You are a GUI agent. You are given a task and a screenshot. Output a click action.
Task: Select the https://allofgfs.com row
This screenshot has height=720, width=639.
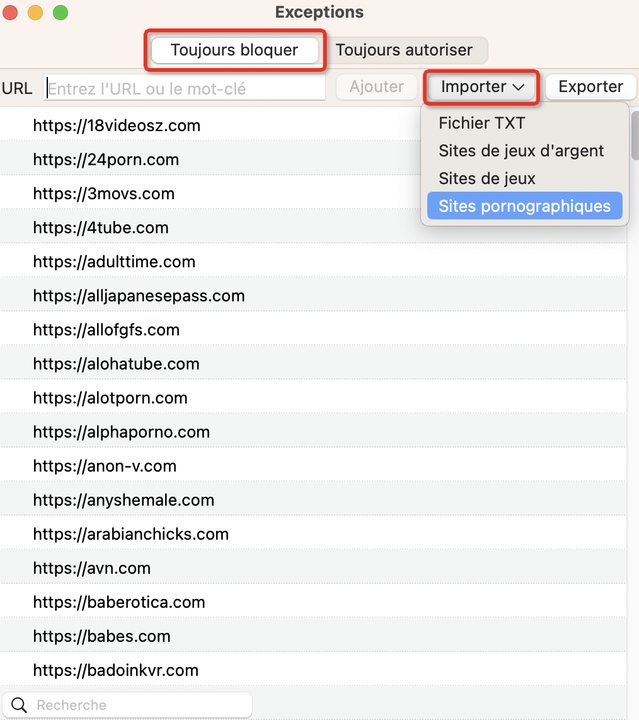[314, 329]
